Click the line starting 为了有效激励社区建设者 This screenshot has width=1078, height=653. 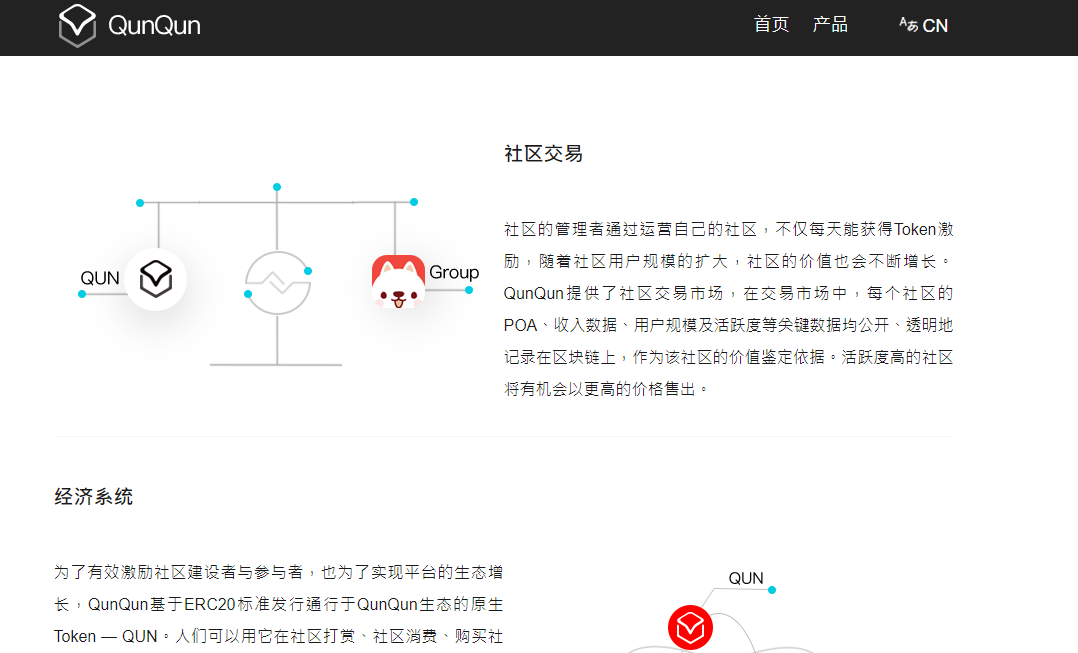(x=278, y=572)
